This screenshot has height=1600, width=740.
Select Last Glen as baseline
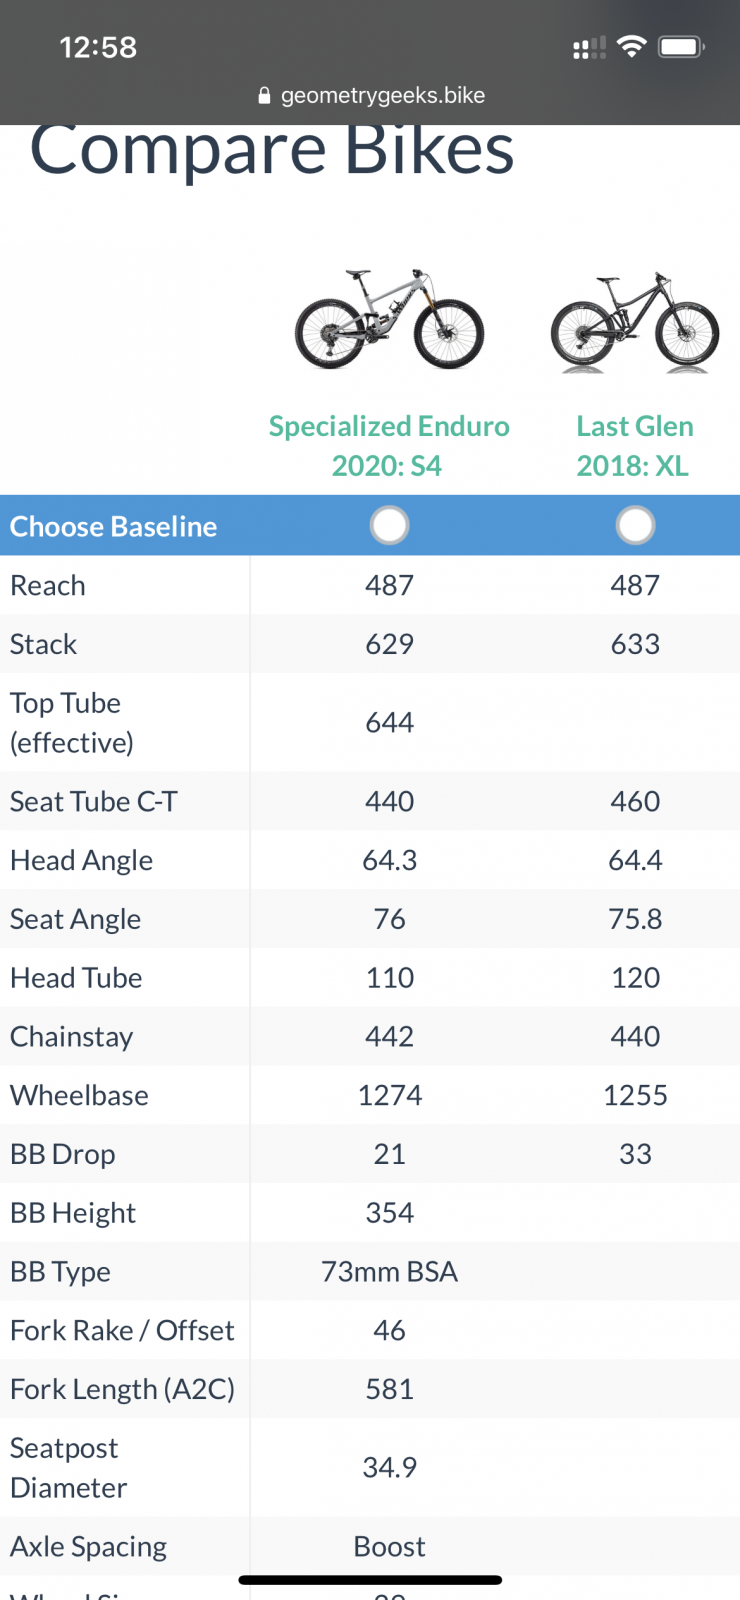click(x=635, y=525)
